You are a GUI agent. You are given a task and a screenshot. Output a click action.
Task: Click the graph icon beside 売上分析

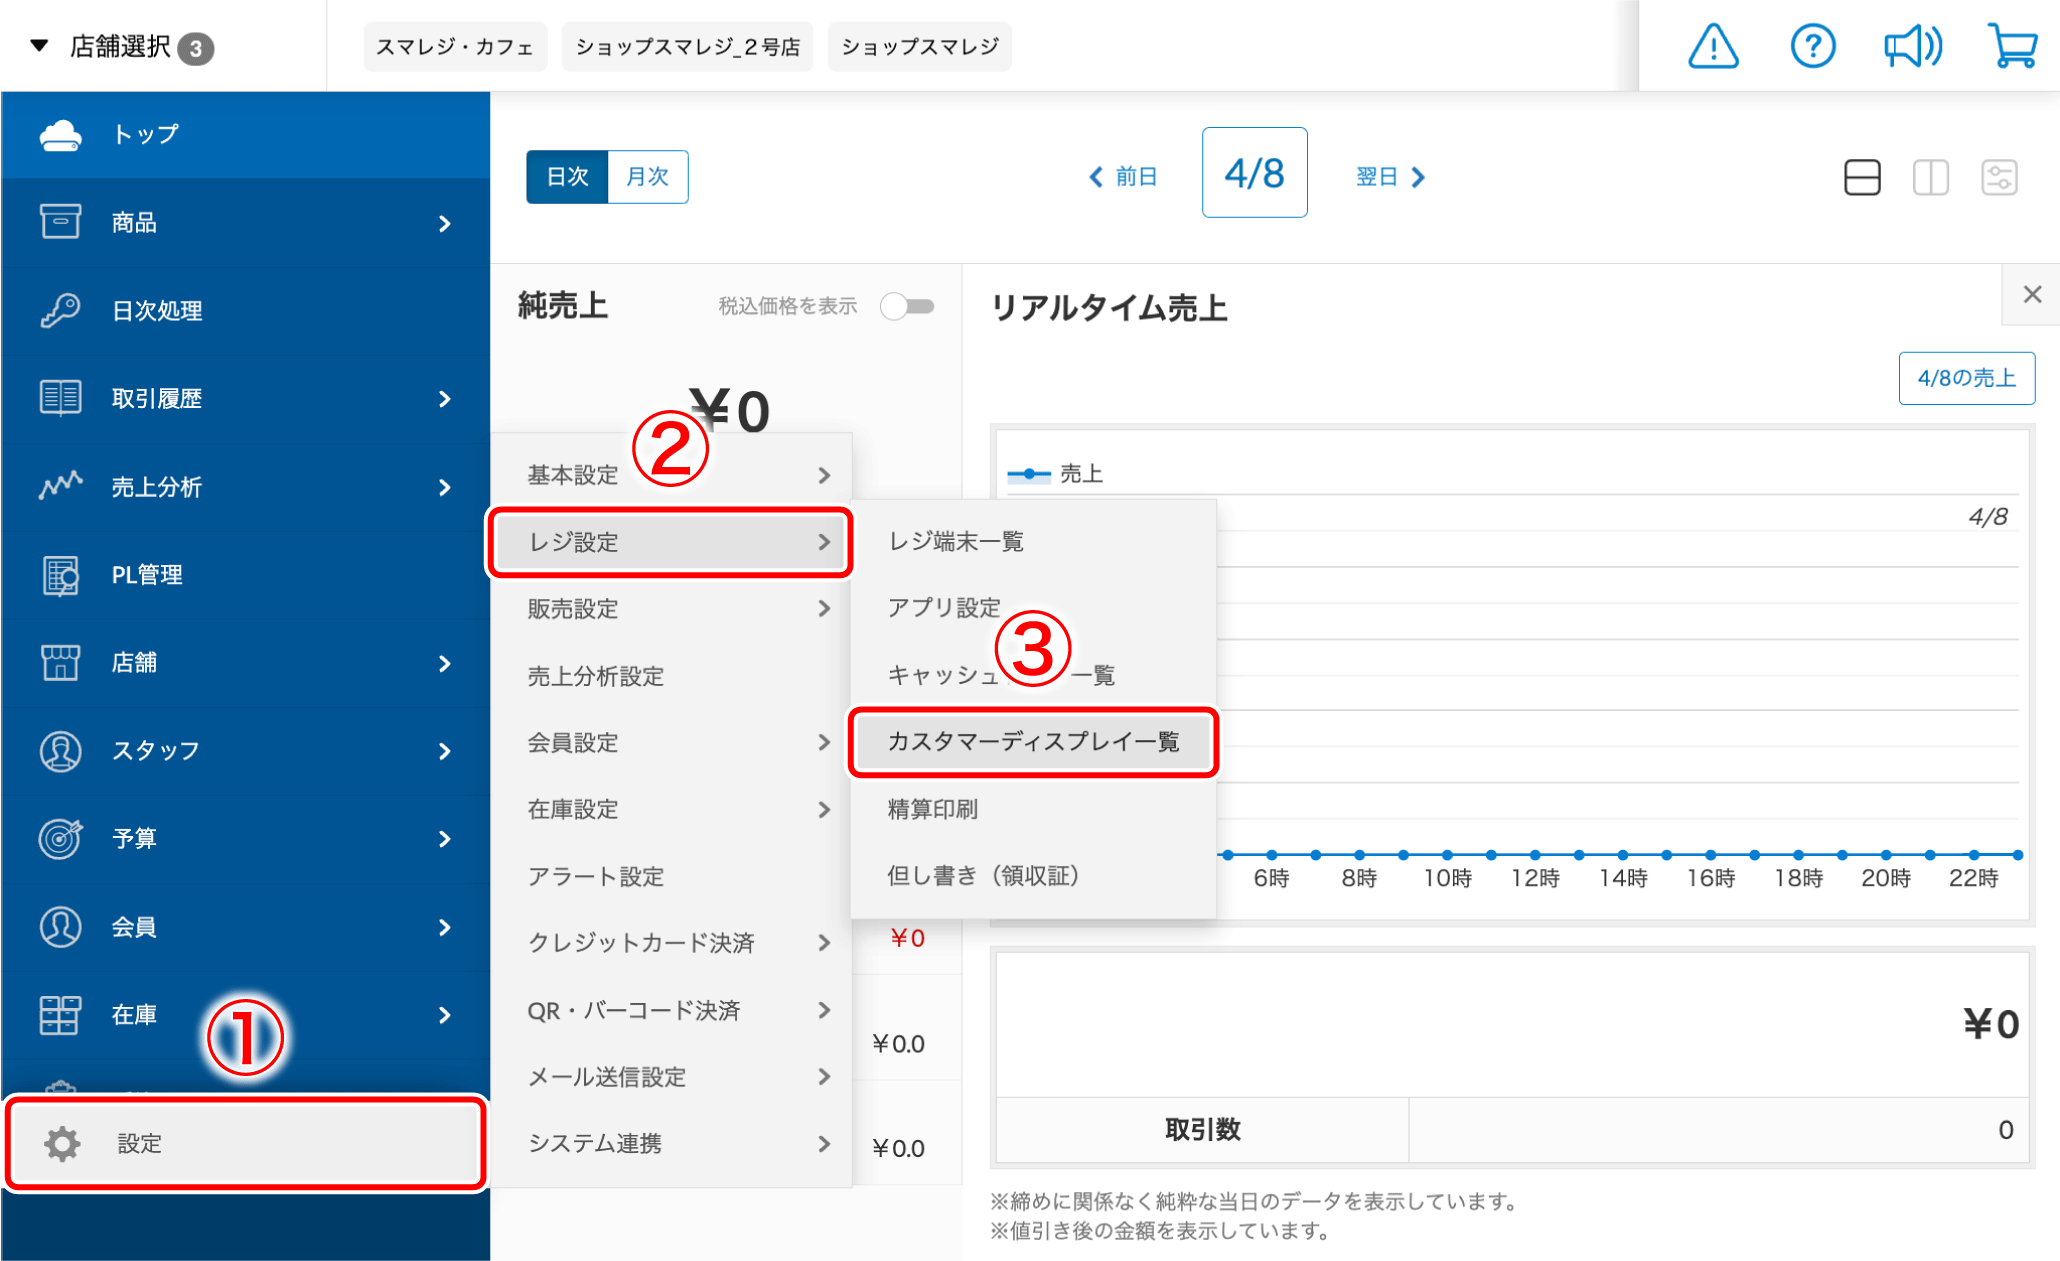click(60, 486)
